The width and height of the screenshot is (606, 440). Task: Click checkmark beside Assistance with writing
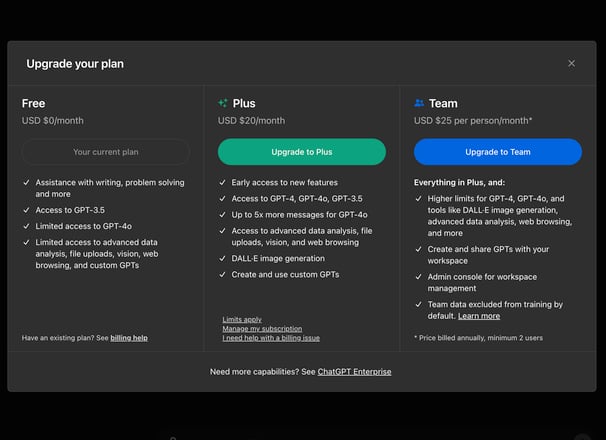26,182
